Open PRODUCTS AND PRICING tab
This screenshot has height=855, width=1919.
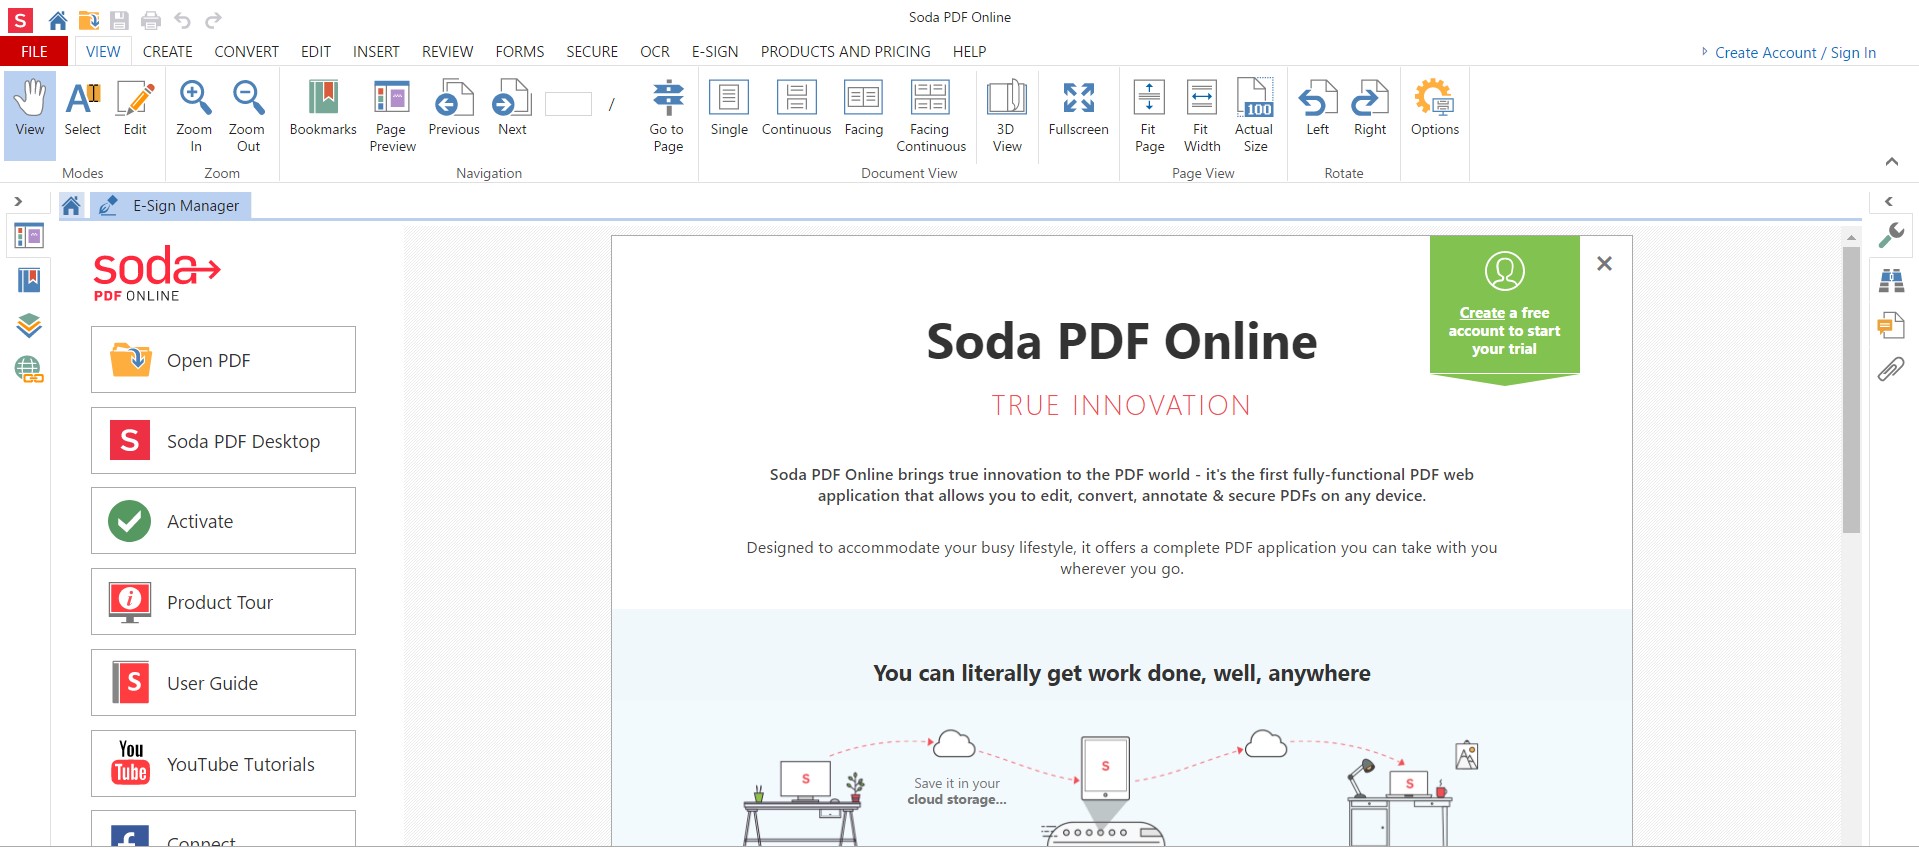pos(845,51)
